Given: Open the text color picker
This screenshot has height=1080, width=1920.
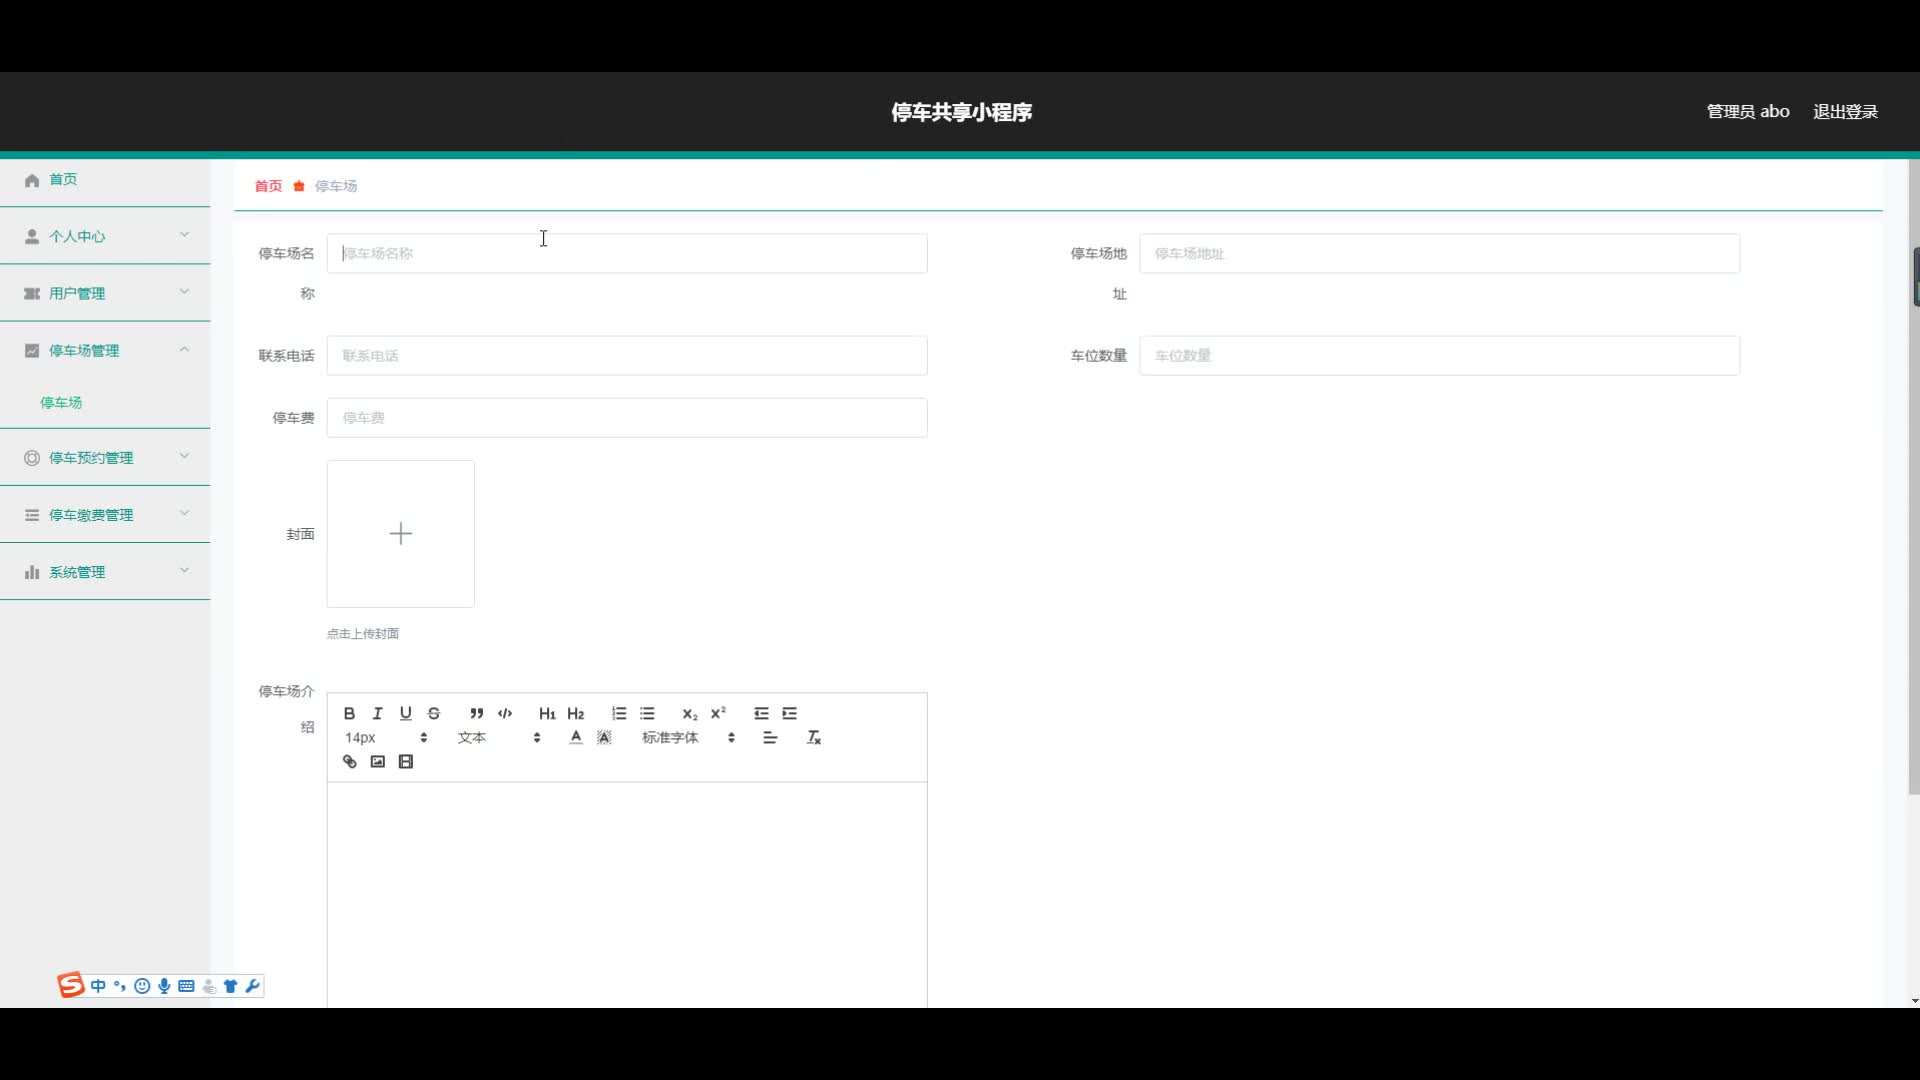Looking at the screenshot, I should coord(576,738).
